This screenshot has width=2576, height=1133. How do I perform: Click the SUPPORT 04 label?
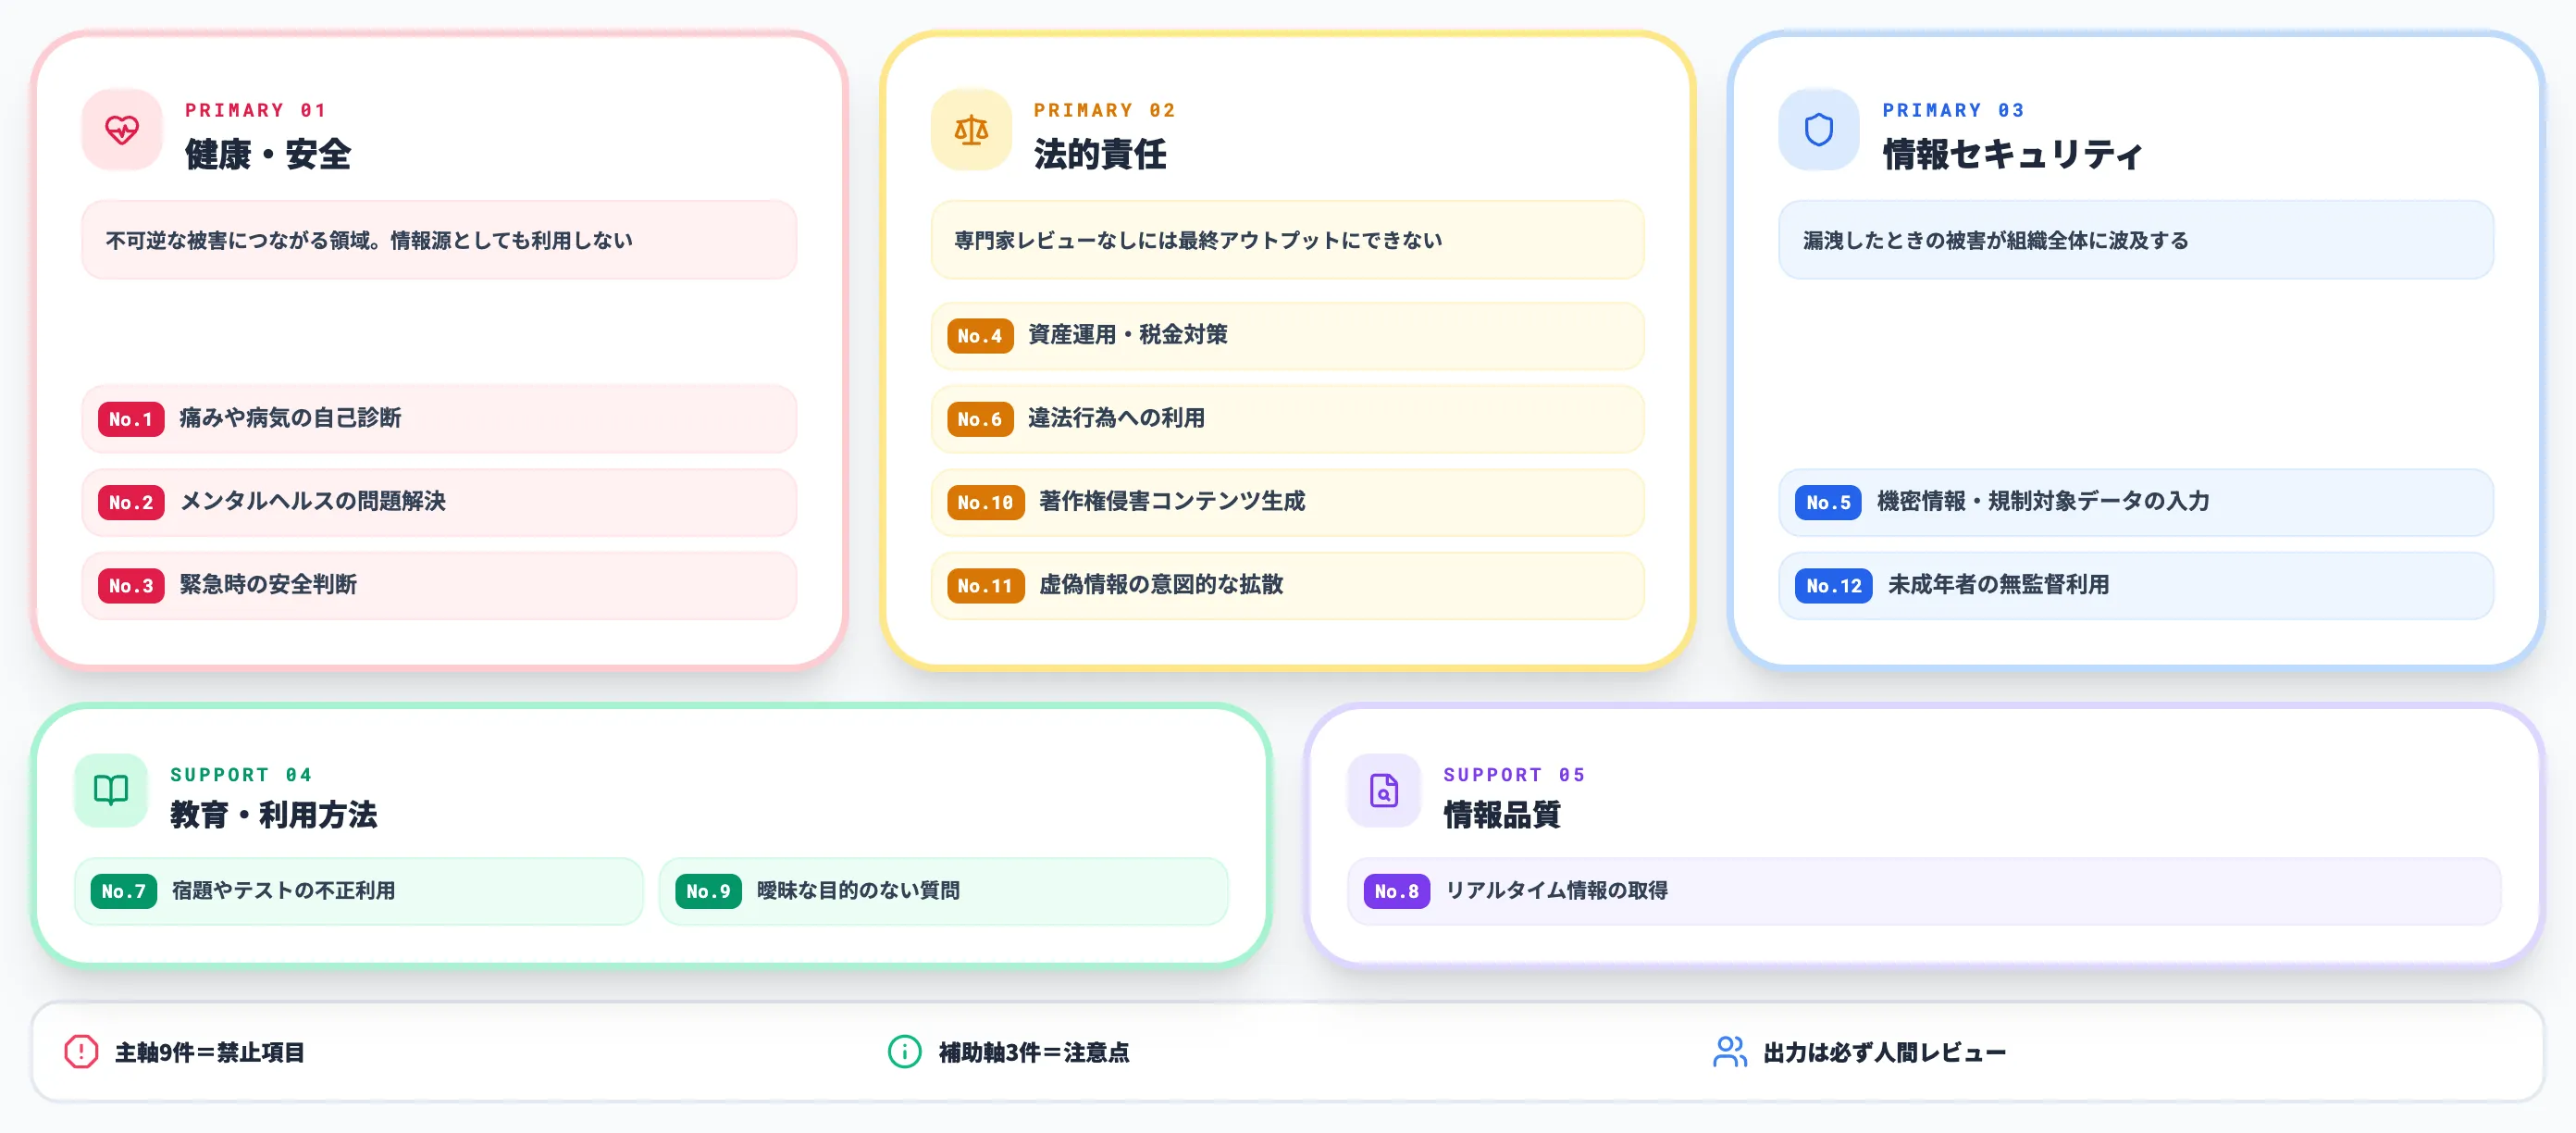pos(241,774)
